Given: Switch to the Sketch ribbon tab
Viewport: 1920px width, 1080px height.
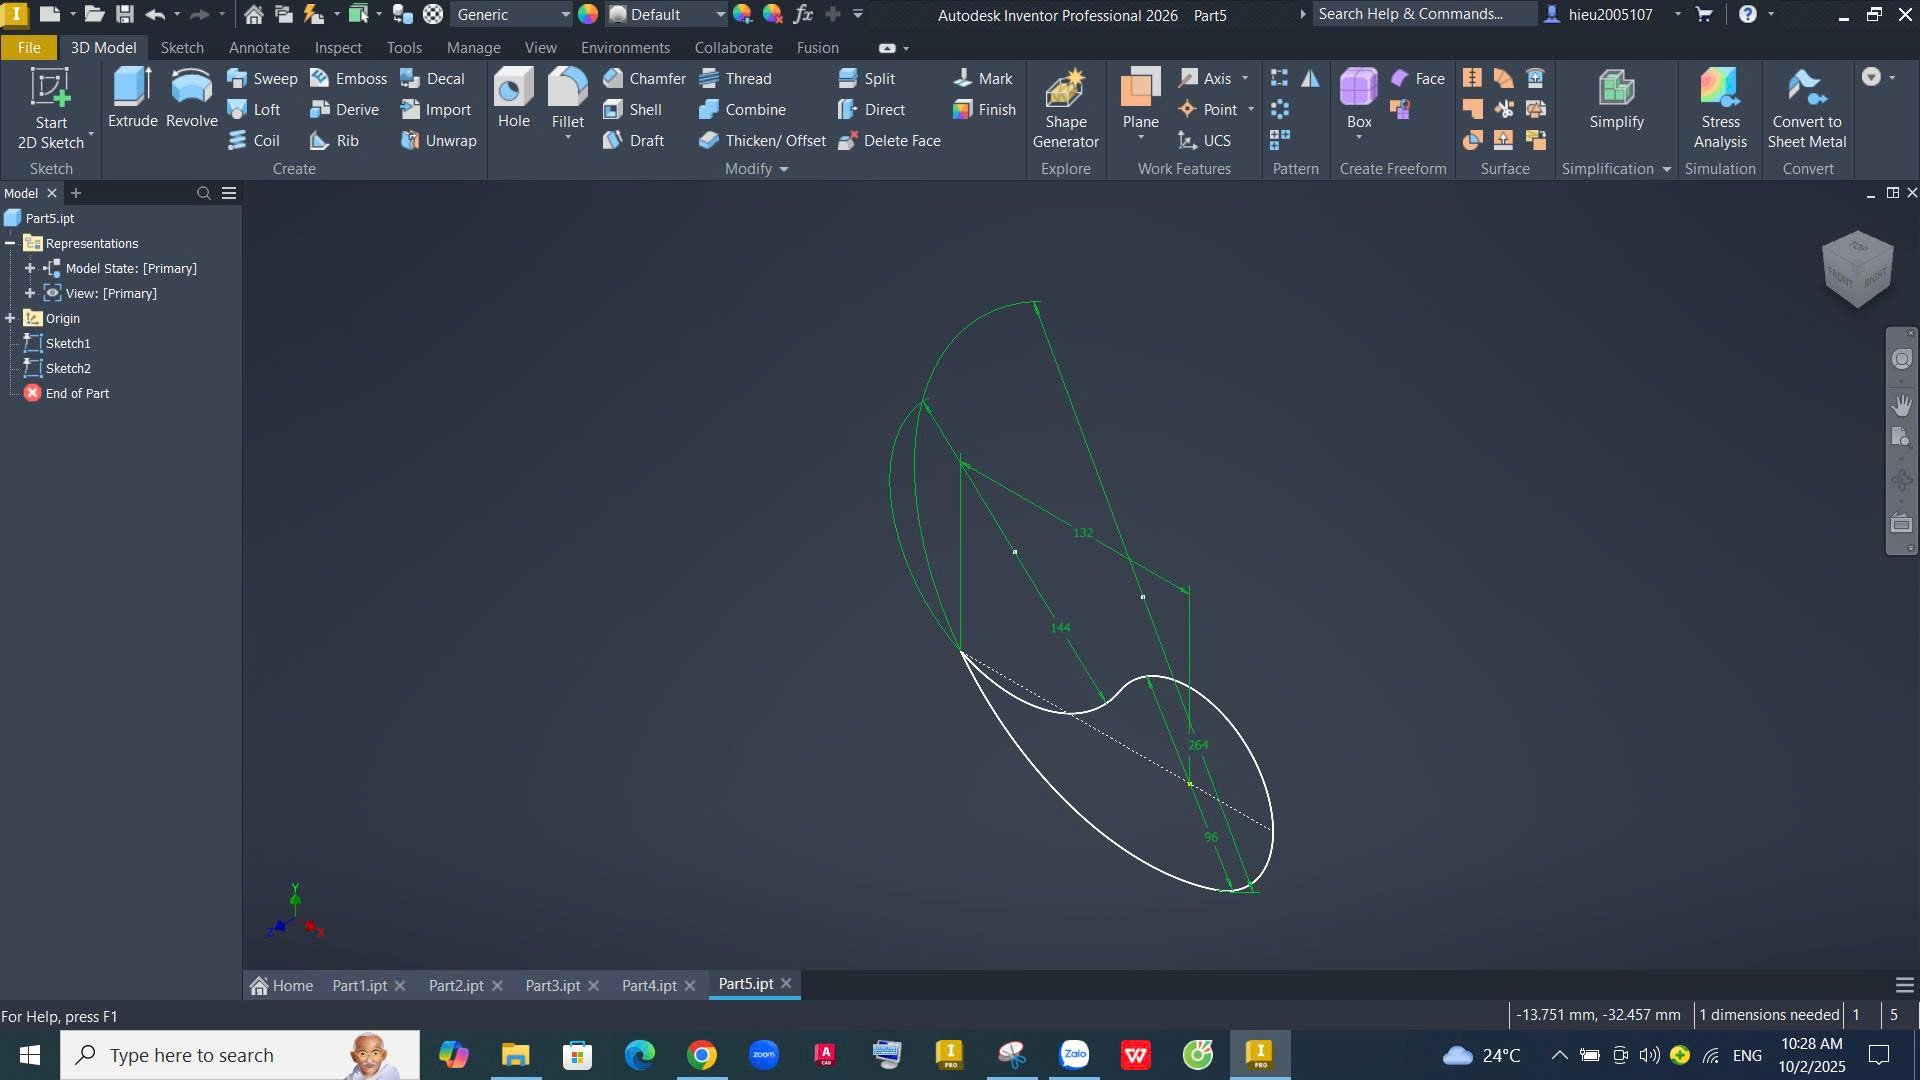Looking at the screenshot, I should 182,48.
